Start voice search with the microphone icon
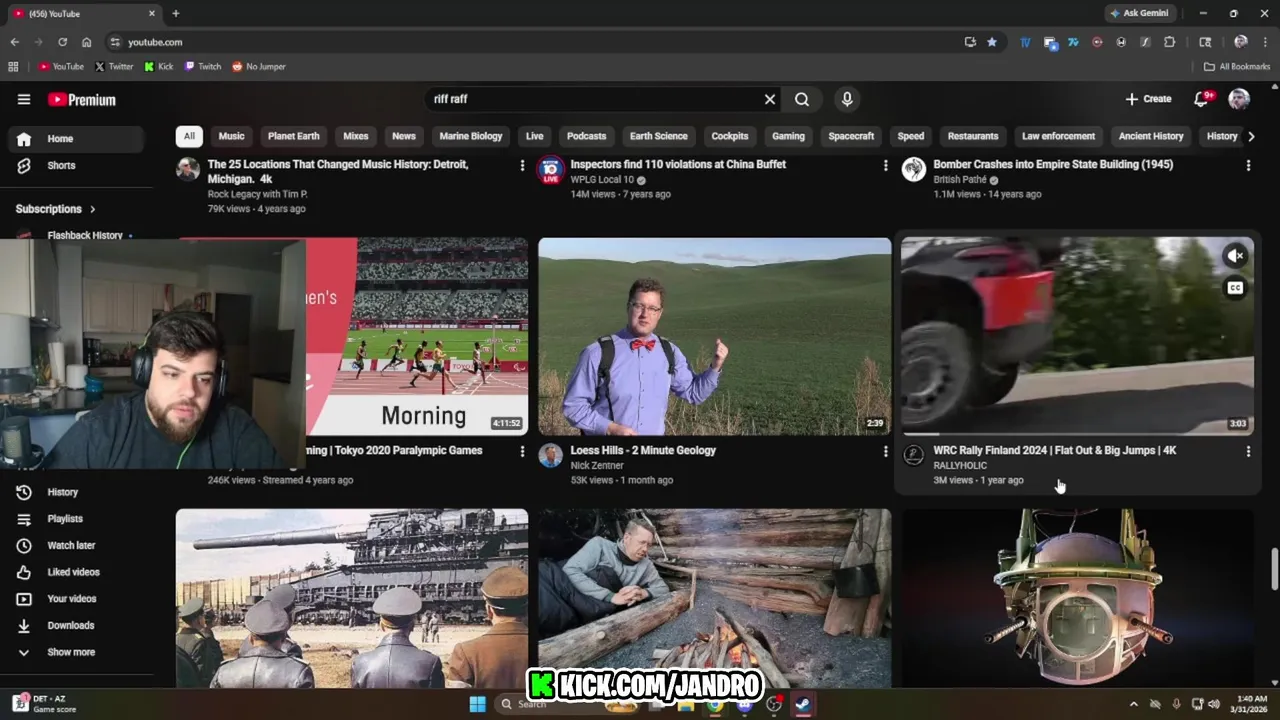Viewport: 1280px width, 720px height. click(847, 99)
